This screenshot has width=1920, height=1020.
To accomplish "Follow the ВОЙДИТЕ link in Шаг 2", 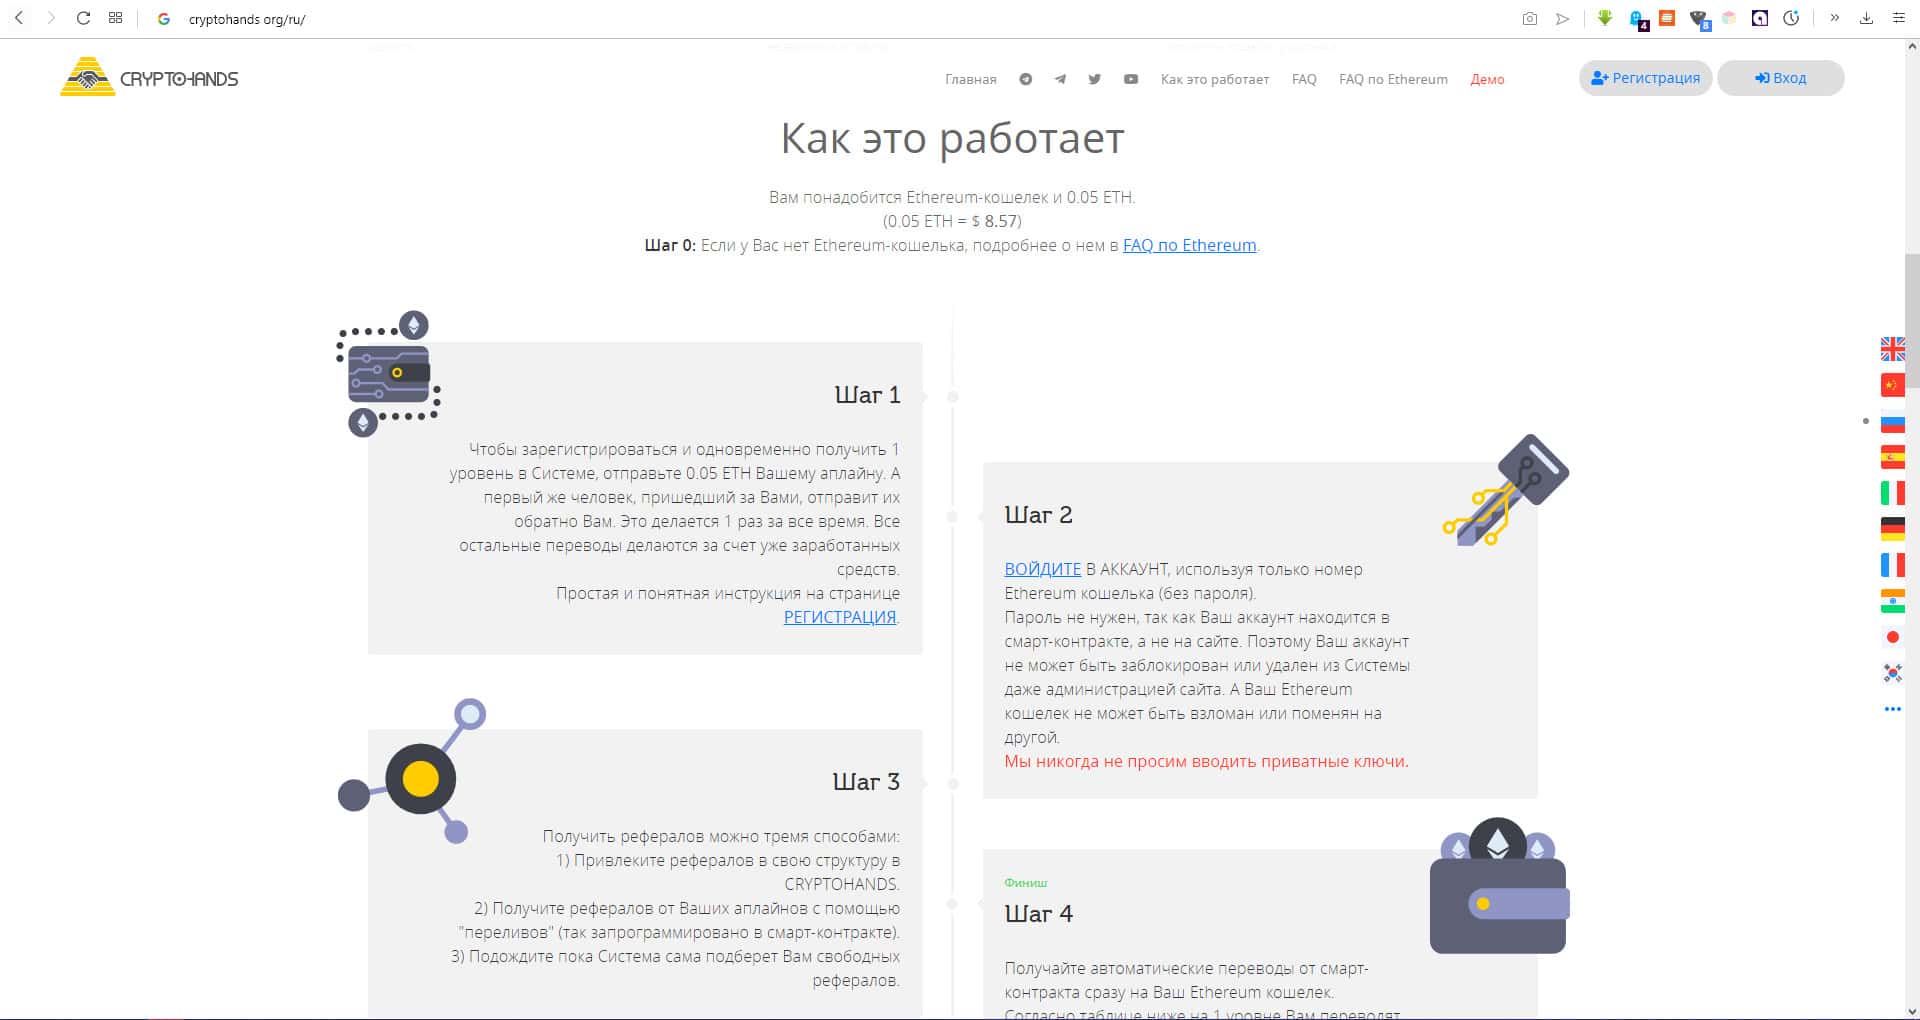I will click(1043, 569).
